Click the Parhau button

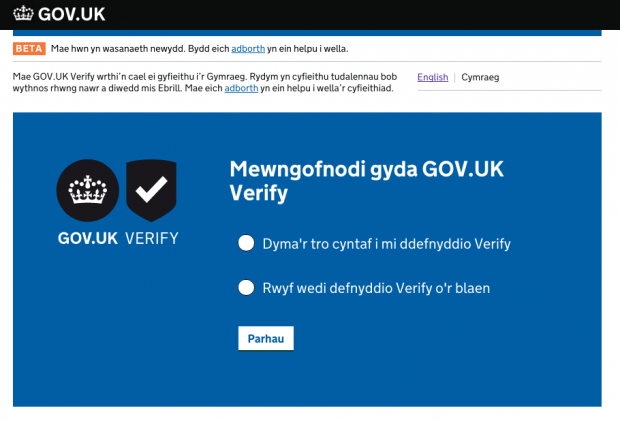tap(266, 338)
